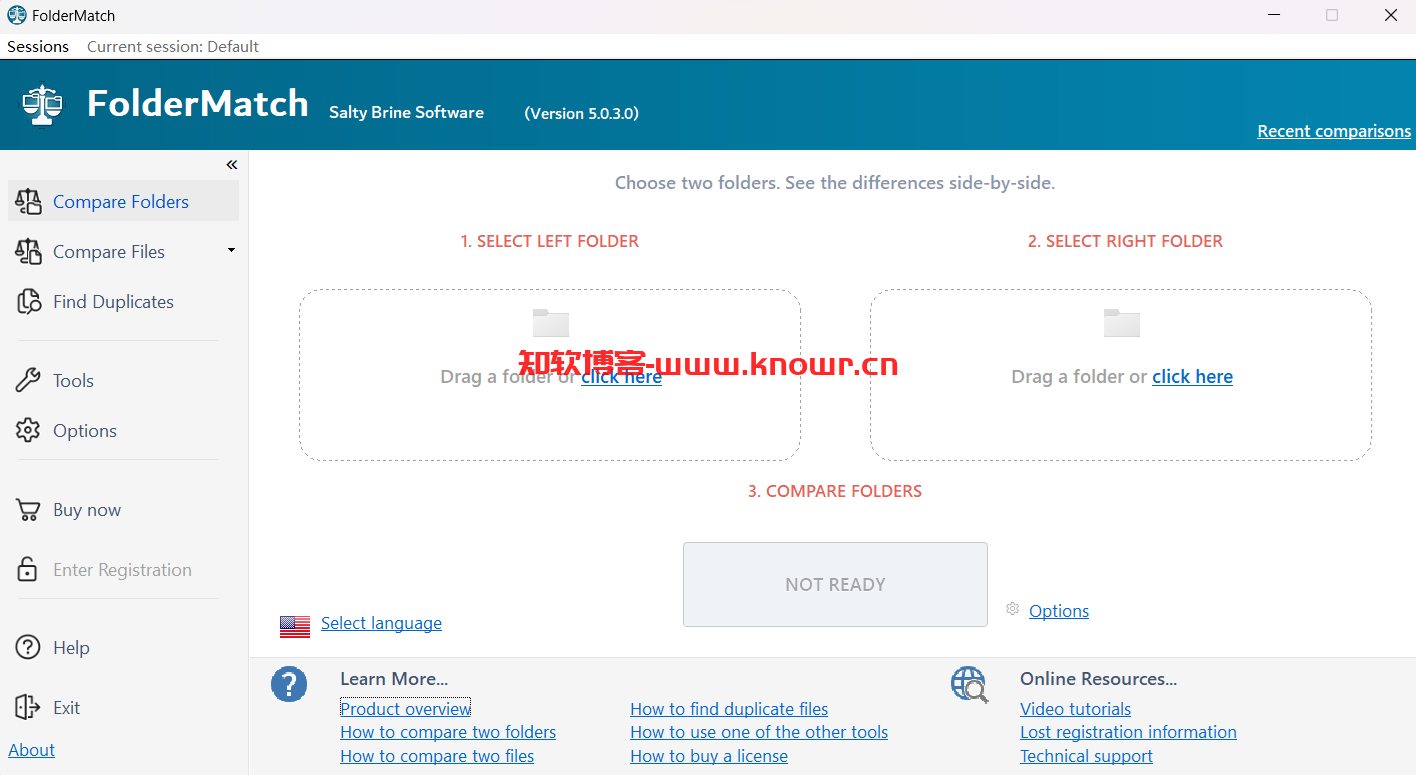Click the Options gear icon in sidebar

(28, 430)
